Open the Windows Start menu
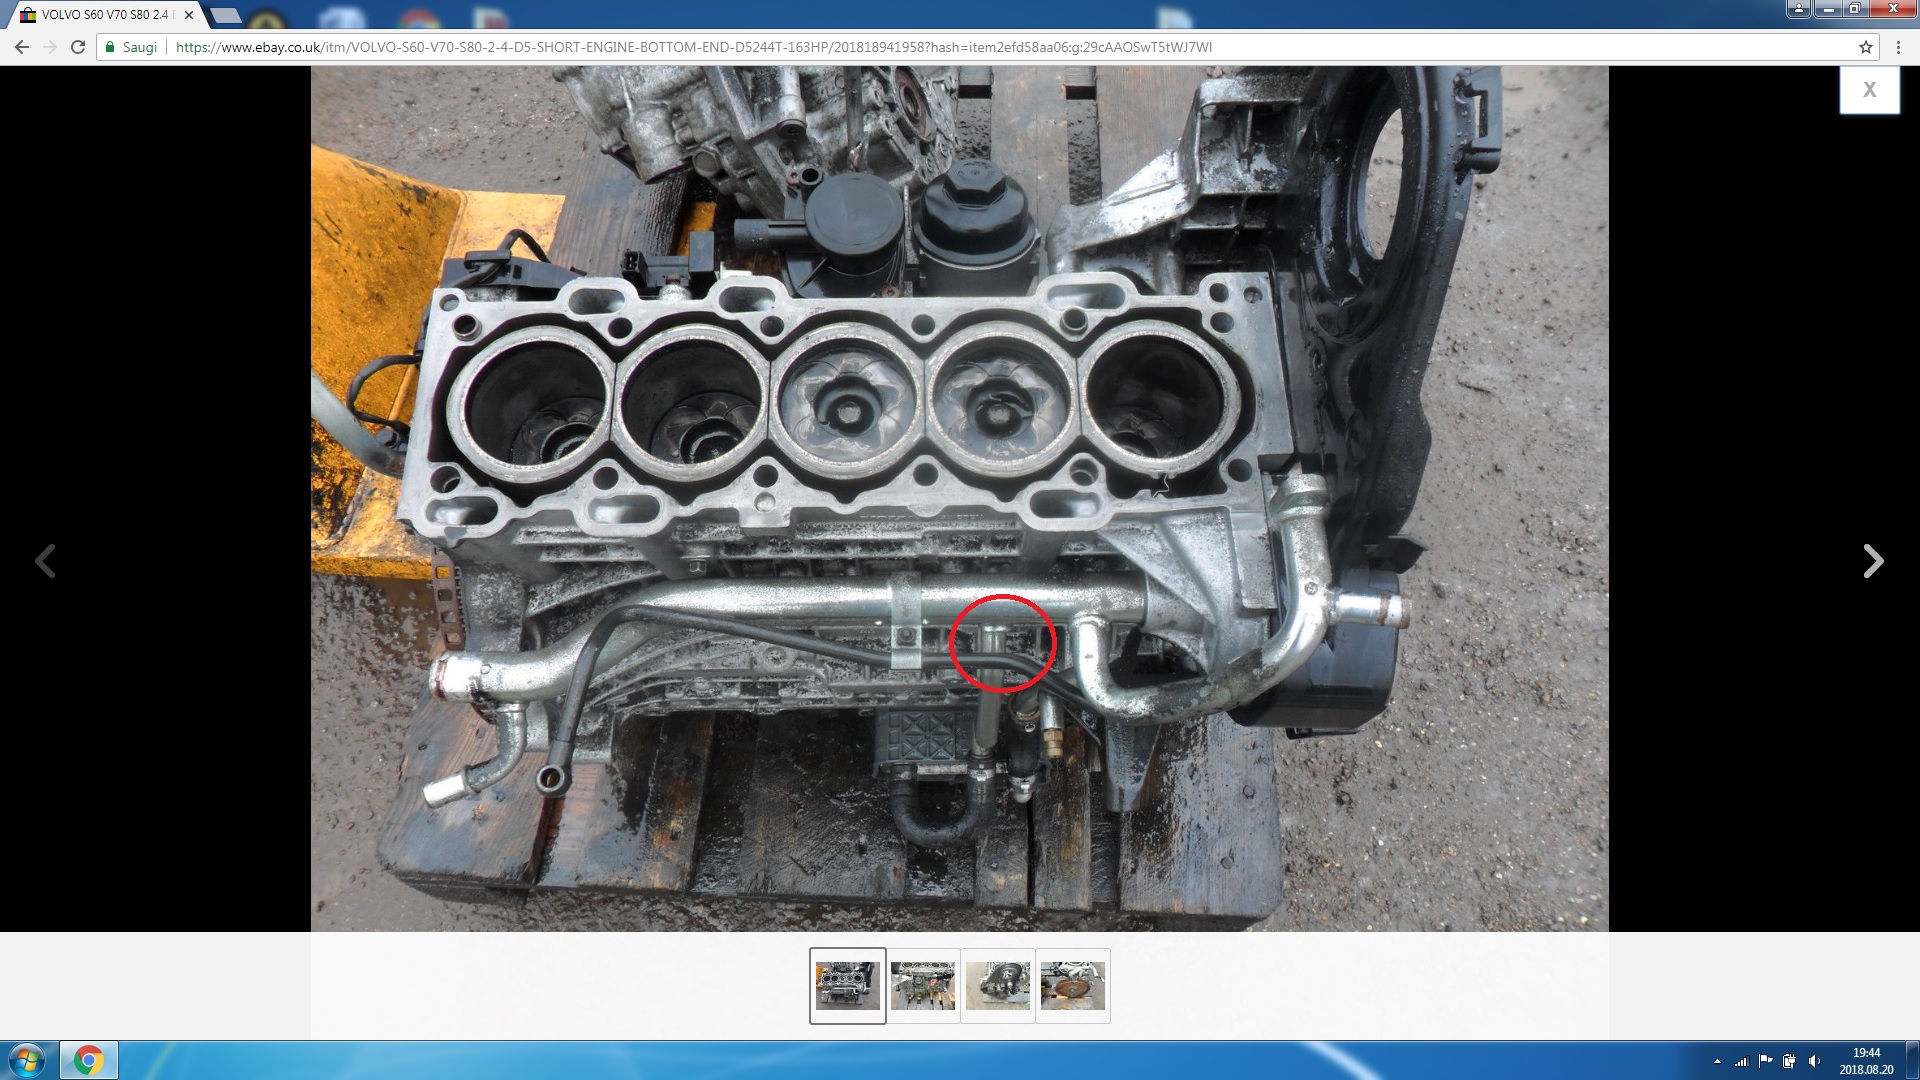This screenshot has height=1080, width=1920. (27, 1060)
